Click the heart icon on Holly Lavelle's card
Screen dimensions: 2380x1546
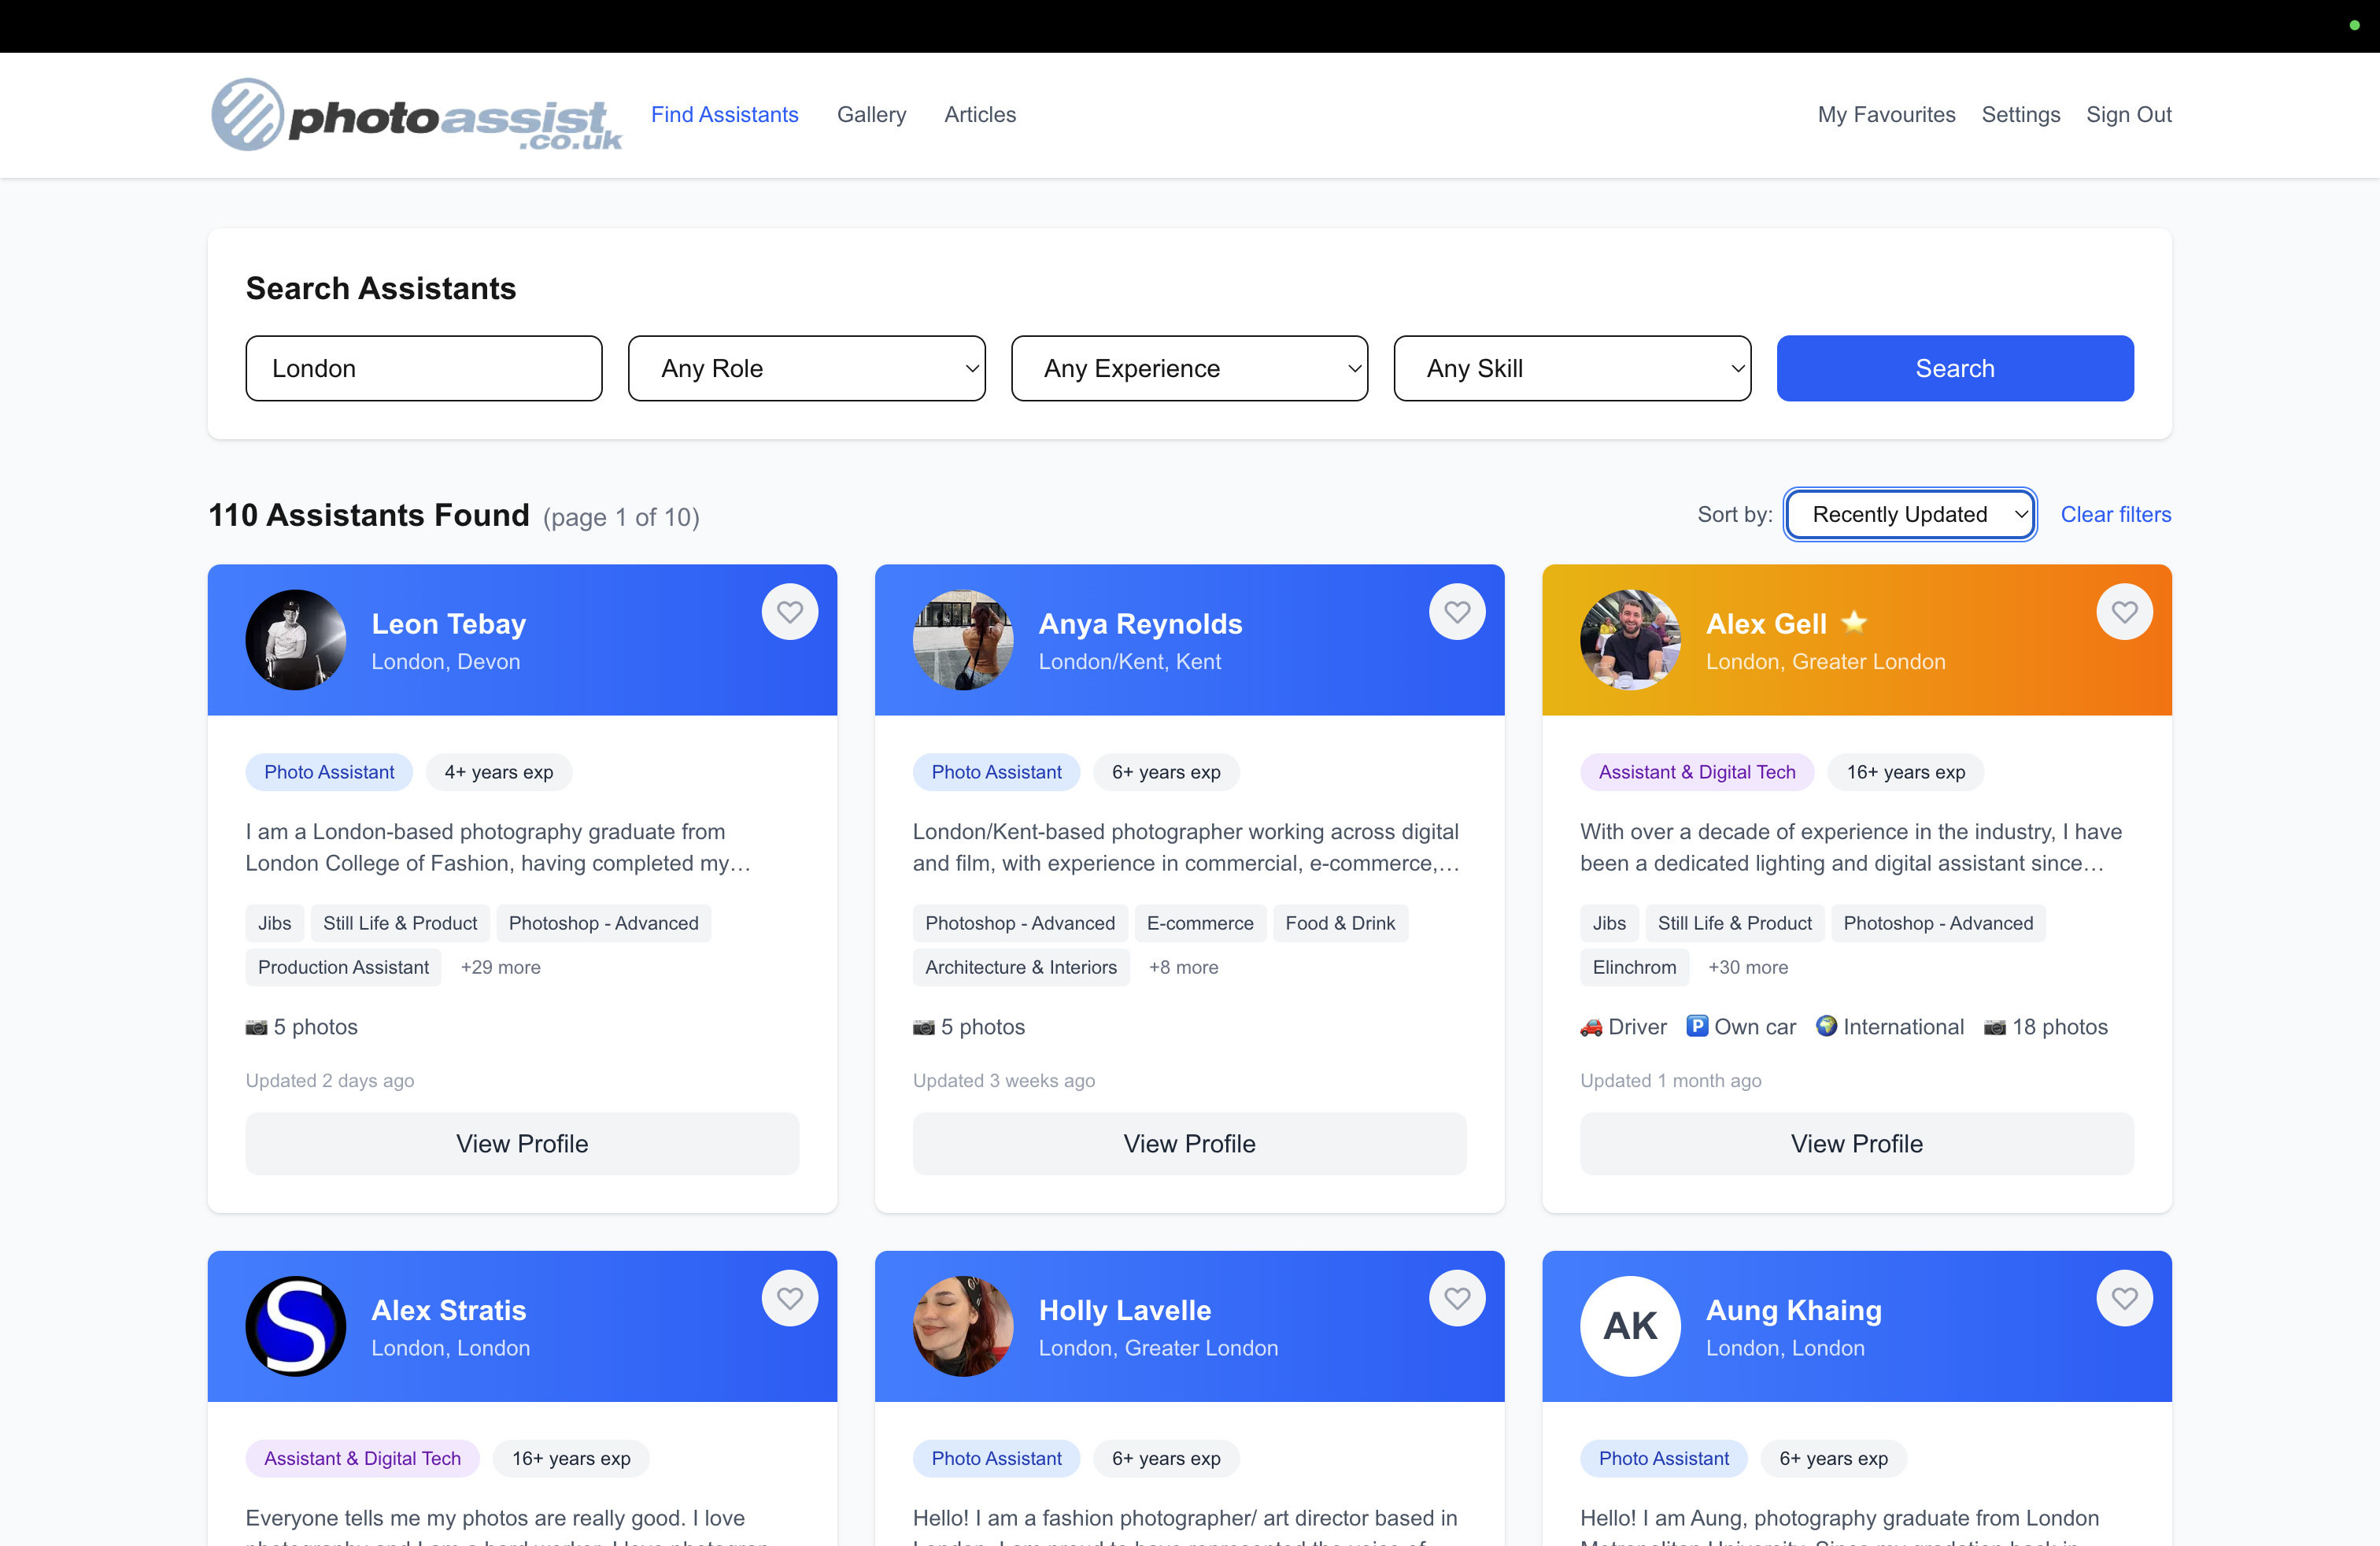point(1457,1297)
